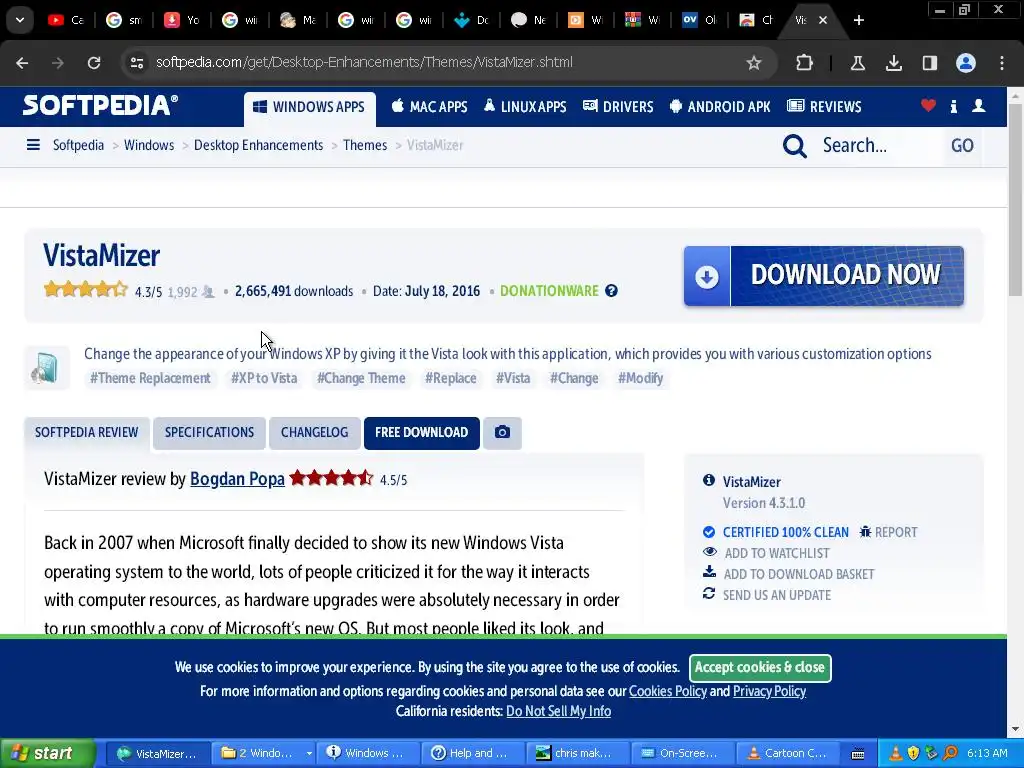Go to Themes breadcrumb link
This screenshot has height=768, width=1024.
coord(365,145)
